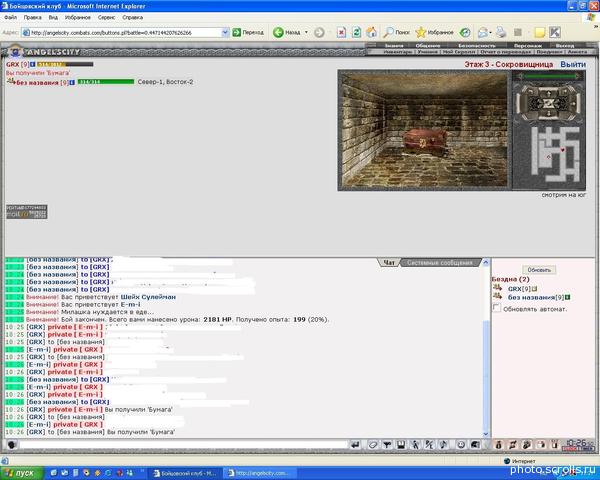Viewport: 600px width, 480px height.
Task: Click the round dark icon left of chat input
Action: point(11,445)
